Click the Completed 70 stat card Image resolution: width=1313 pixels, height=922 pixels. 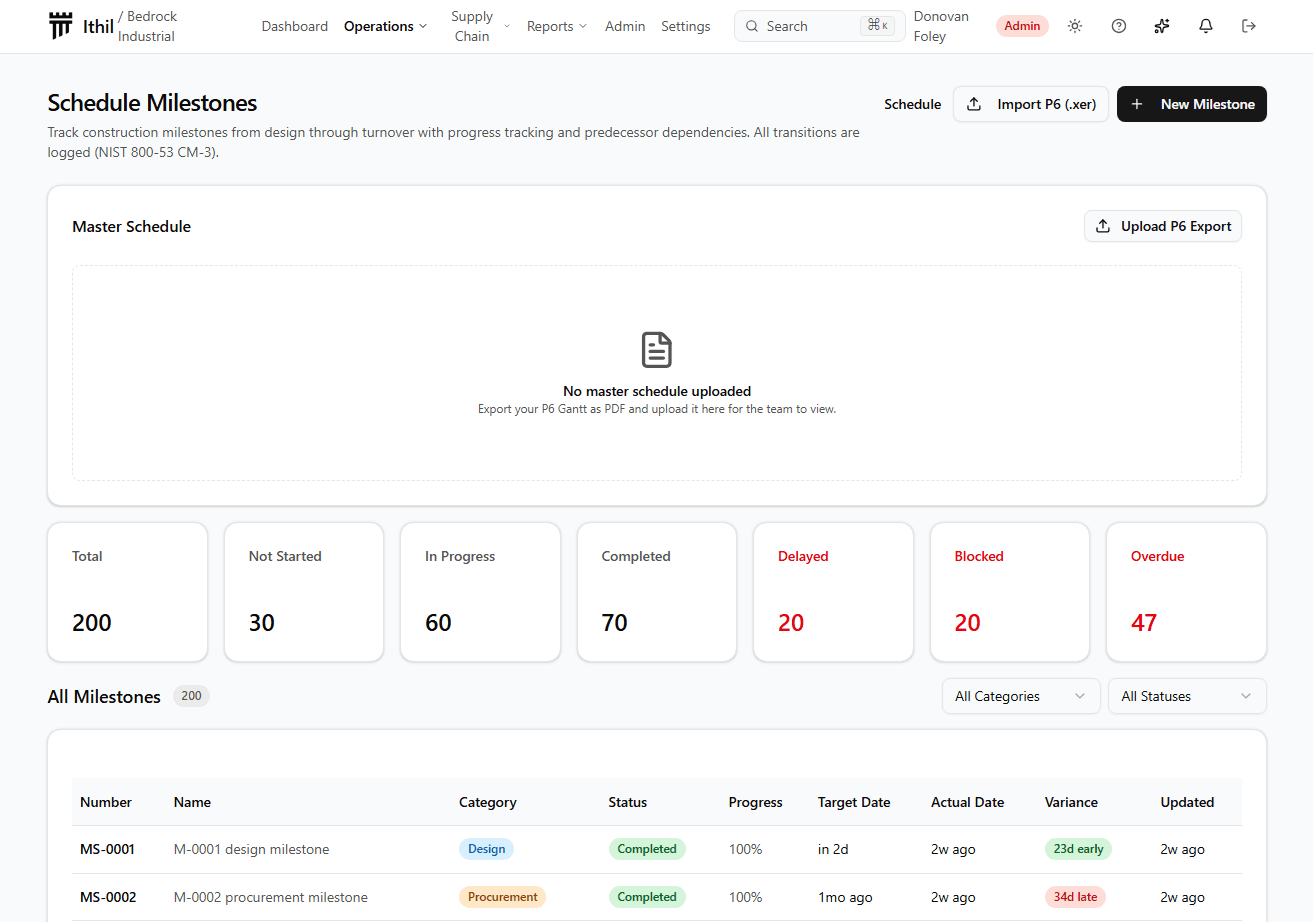(x=657, y=592)
